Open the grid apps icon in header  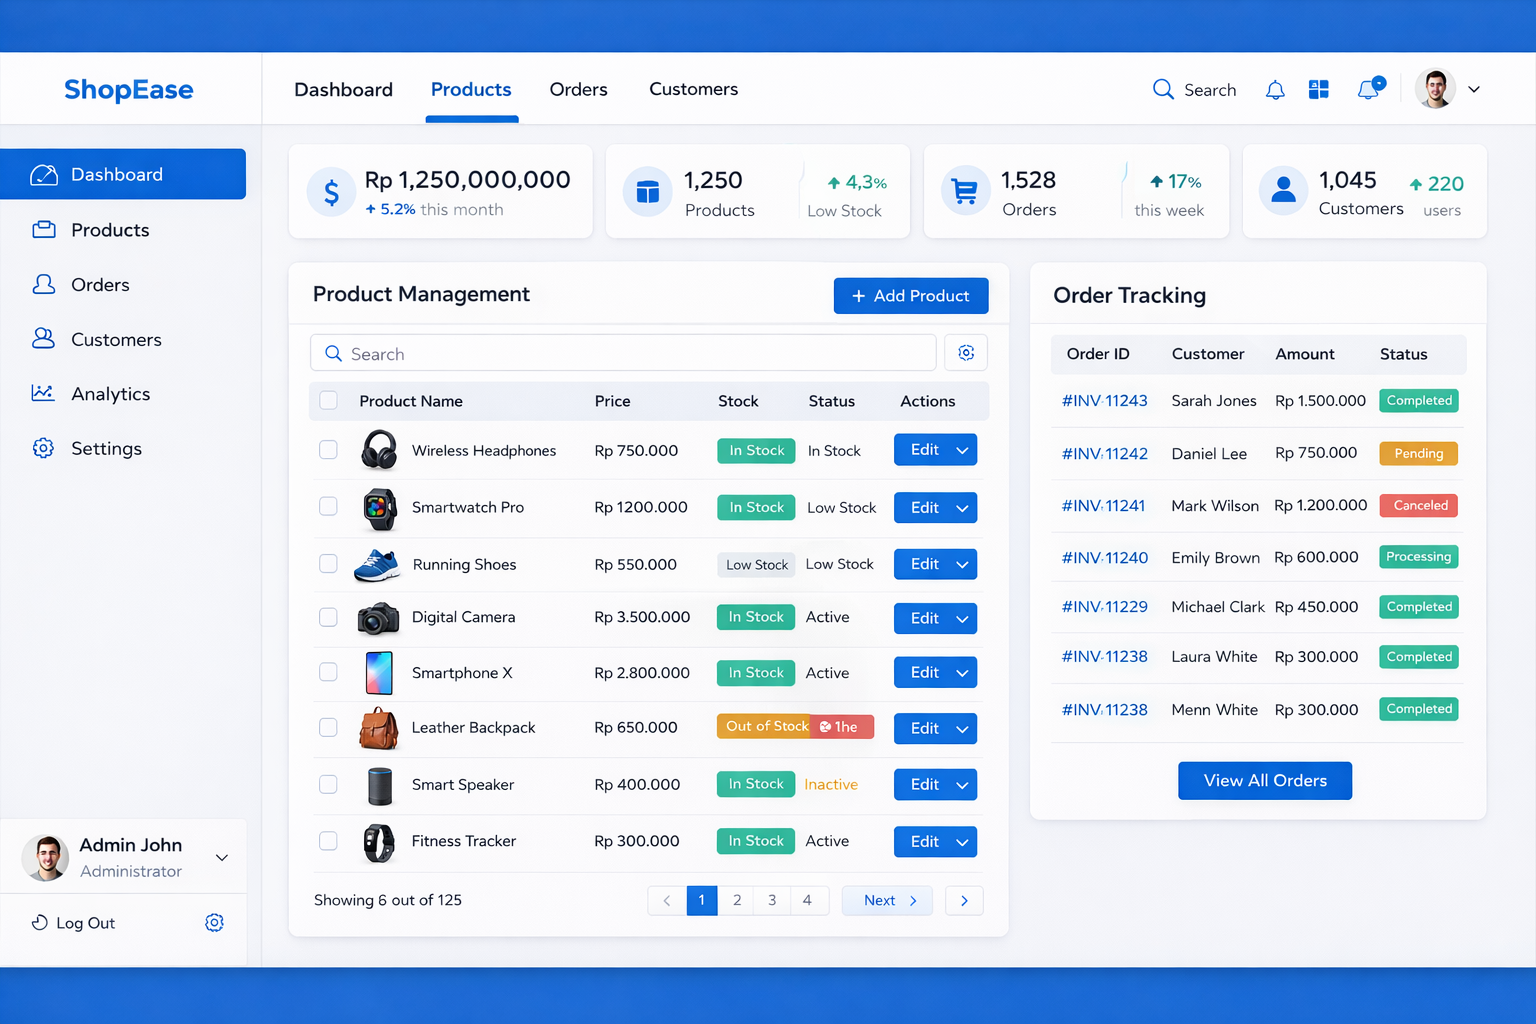point(1319,90)
